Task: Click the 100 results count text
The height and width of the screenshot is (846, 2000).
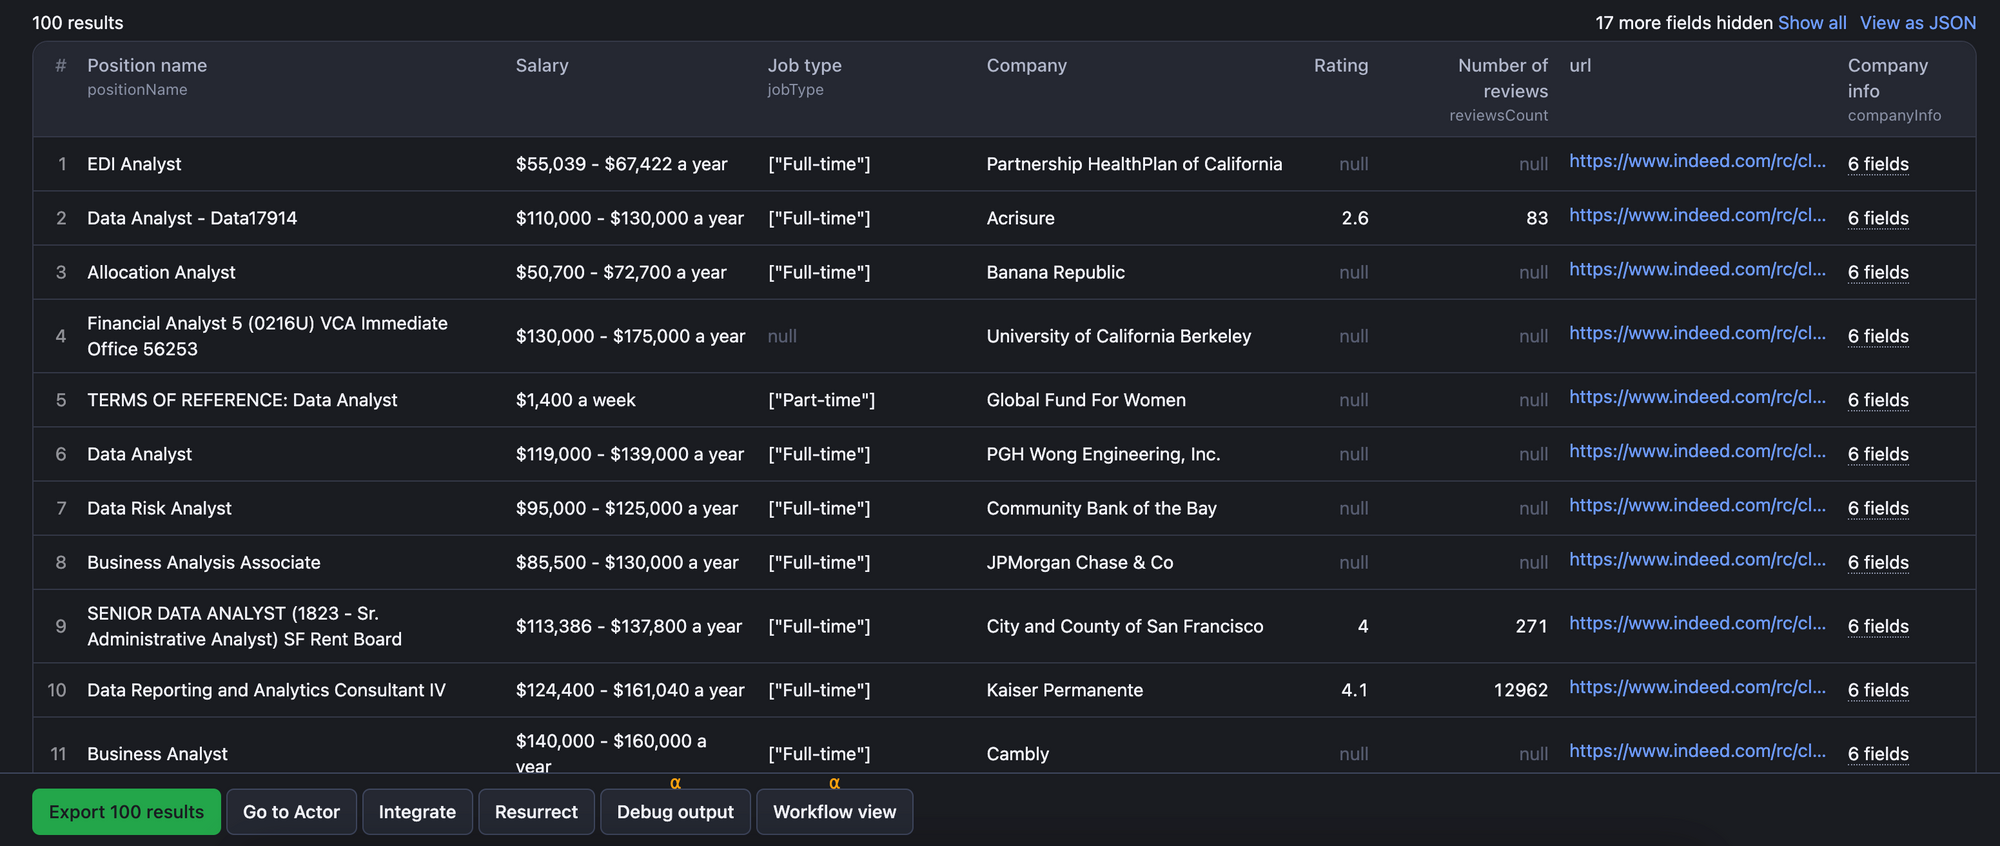Action: (78, 23)
